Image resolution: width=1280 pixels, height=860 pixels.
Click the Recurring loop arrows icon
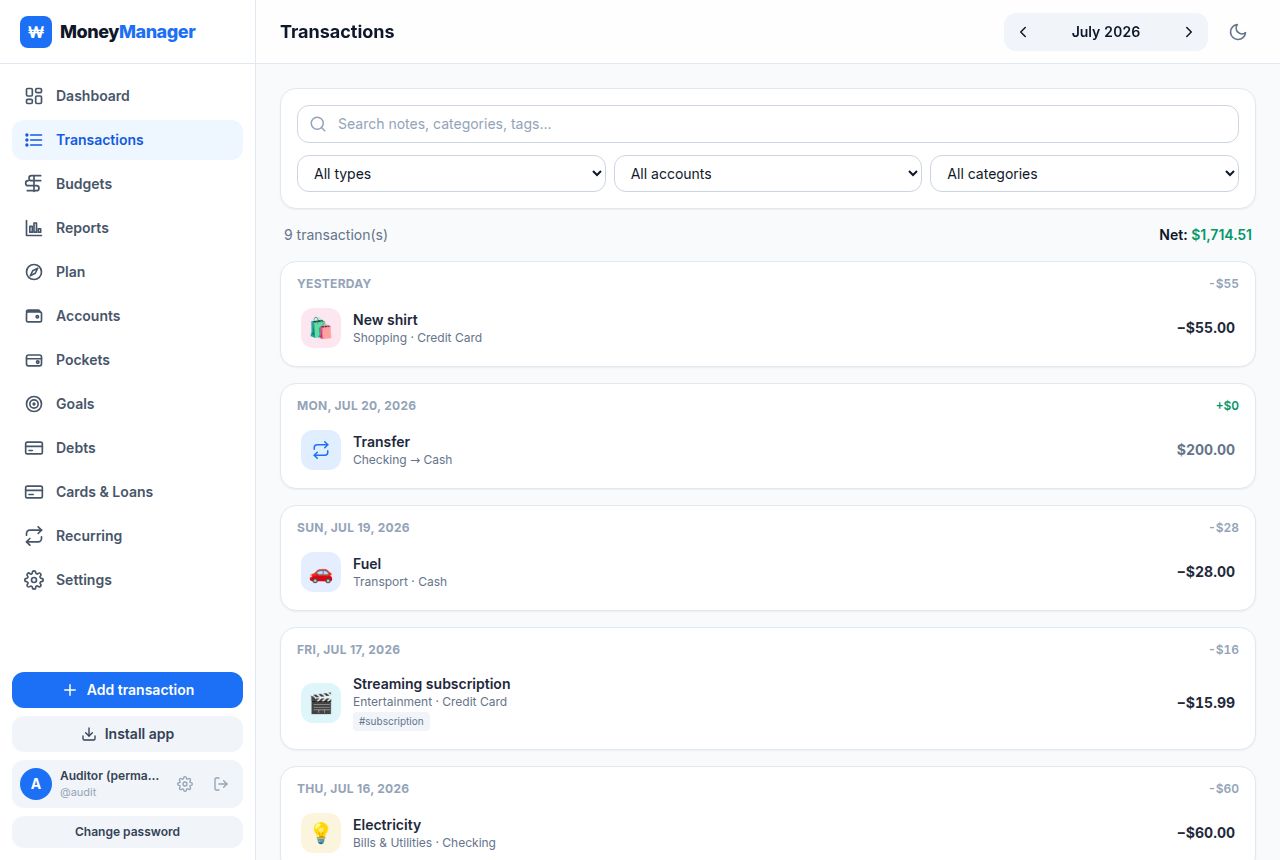tap(34, 536)
